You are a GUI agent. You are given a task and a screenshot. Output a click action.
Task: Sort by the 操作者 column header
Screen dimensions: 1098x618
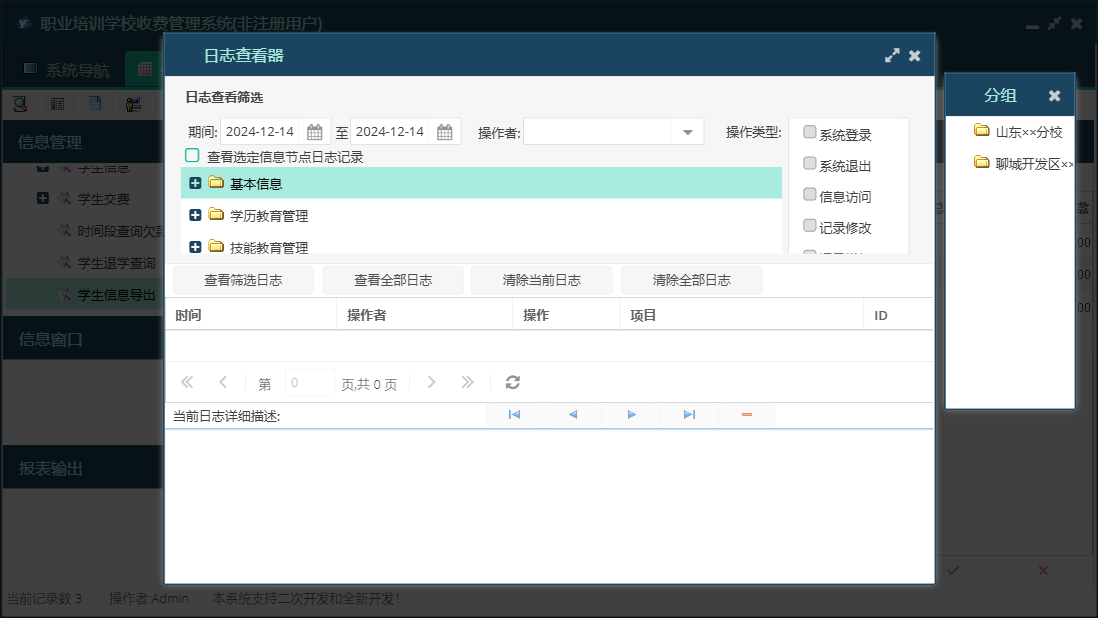tap(367, 315)
